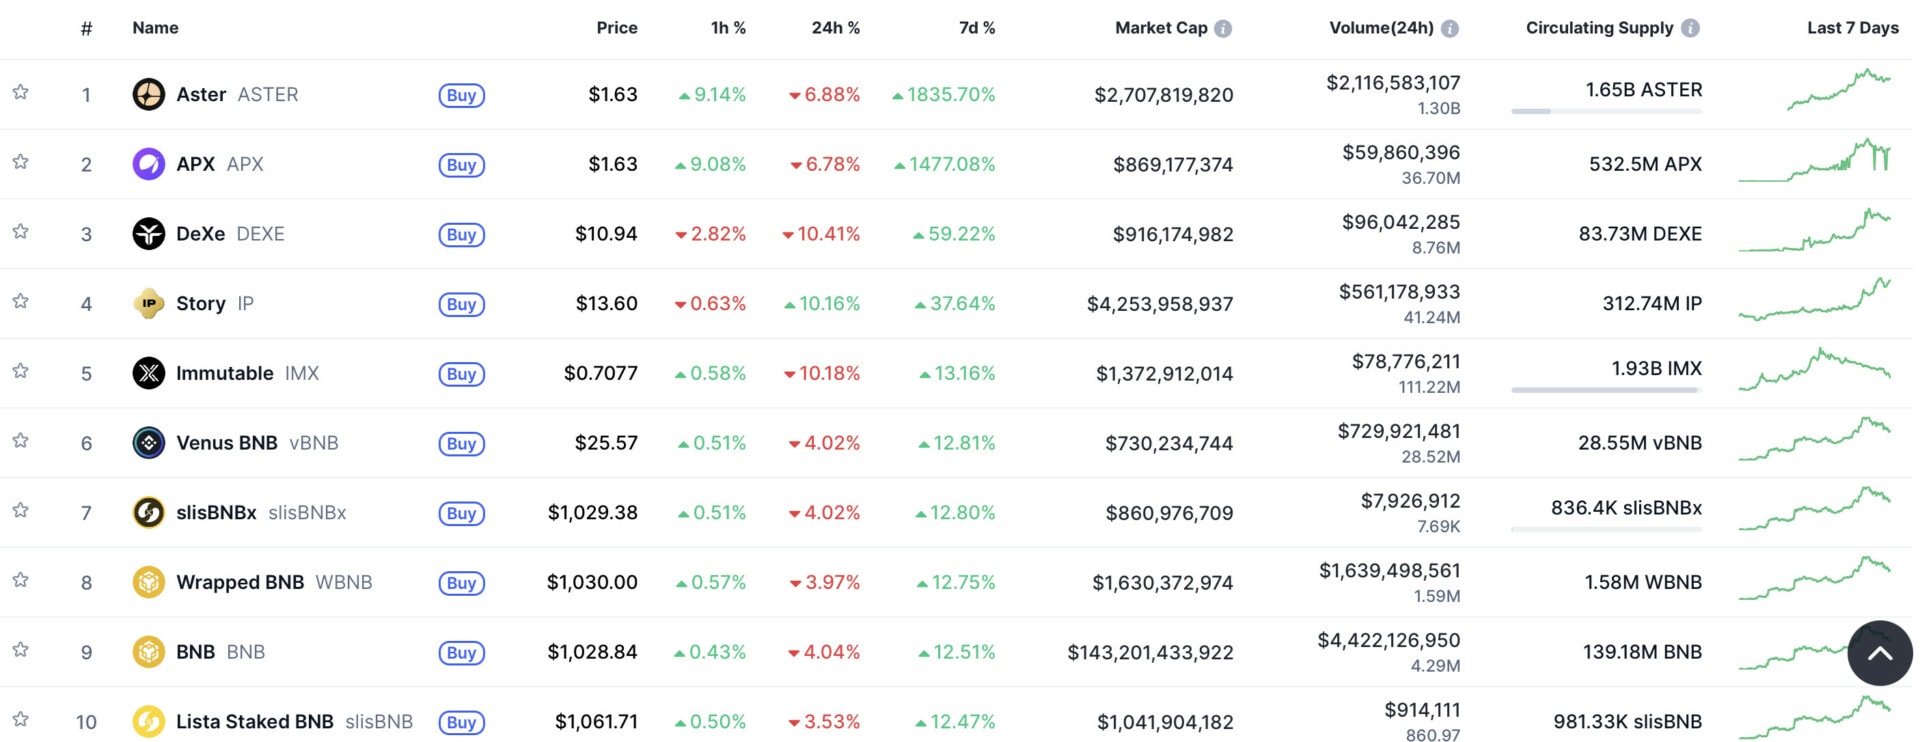Click the Immutable IMX logo icon

[149, 373]
